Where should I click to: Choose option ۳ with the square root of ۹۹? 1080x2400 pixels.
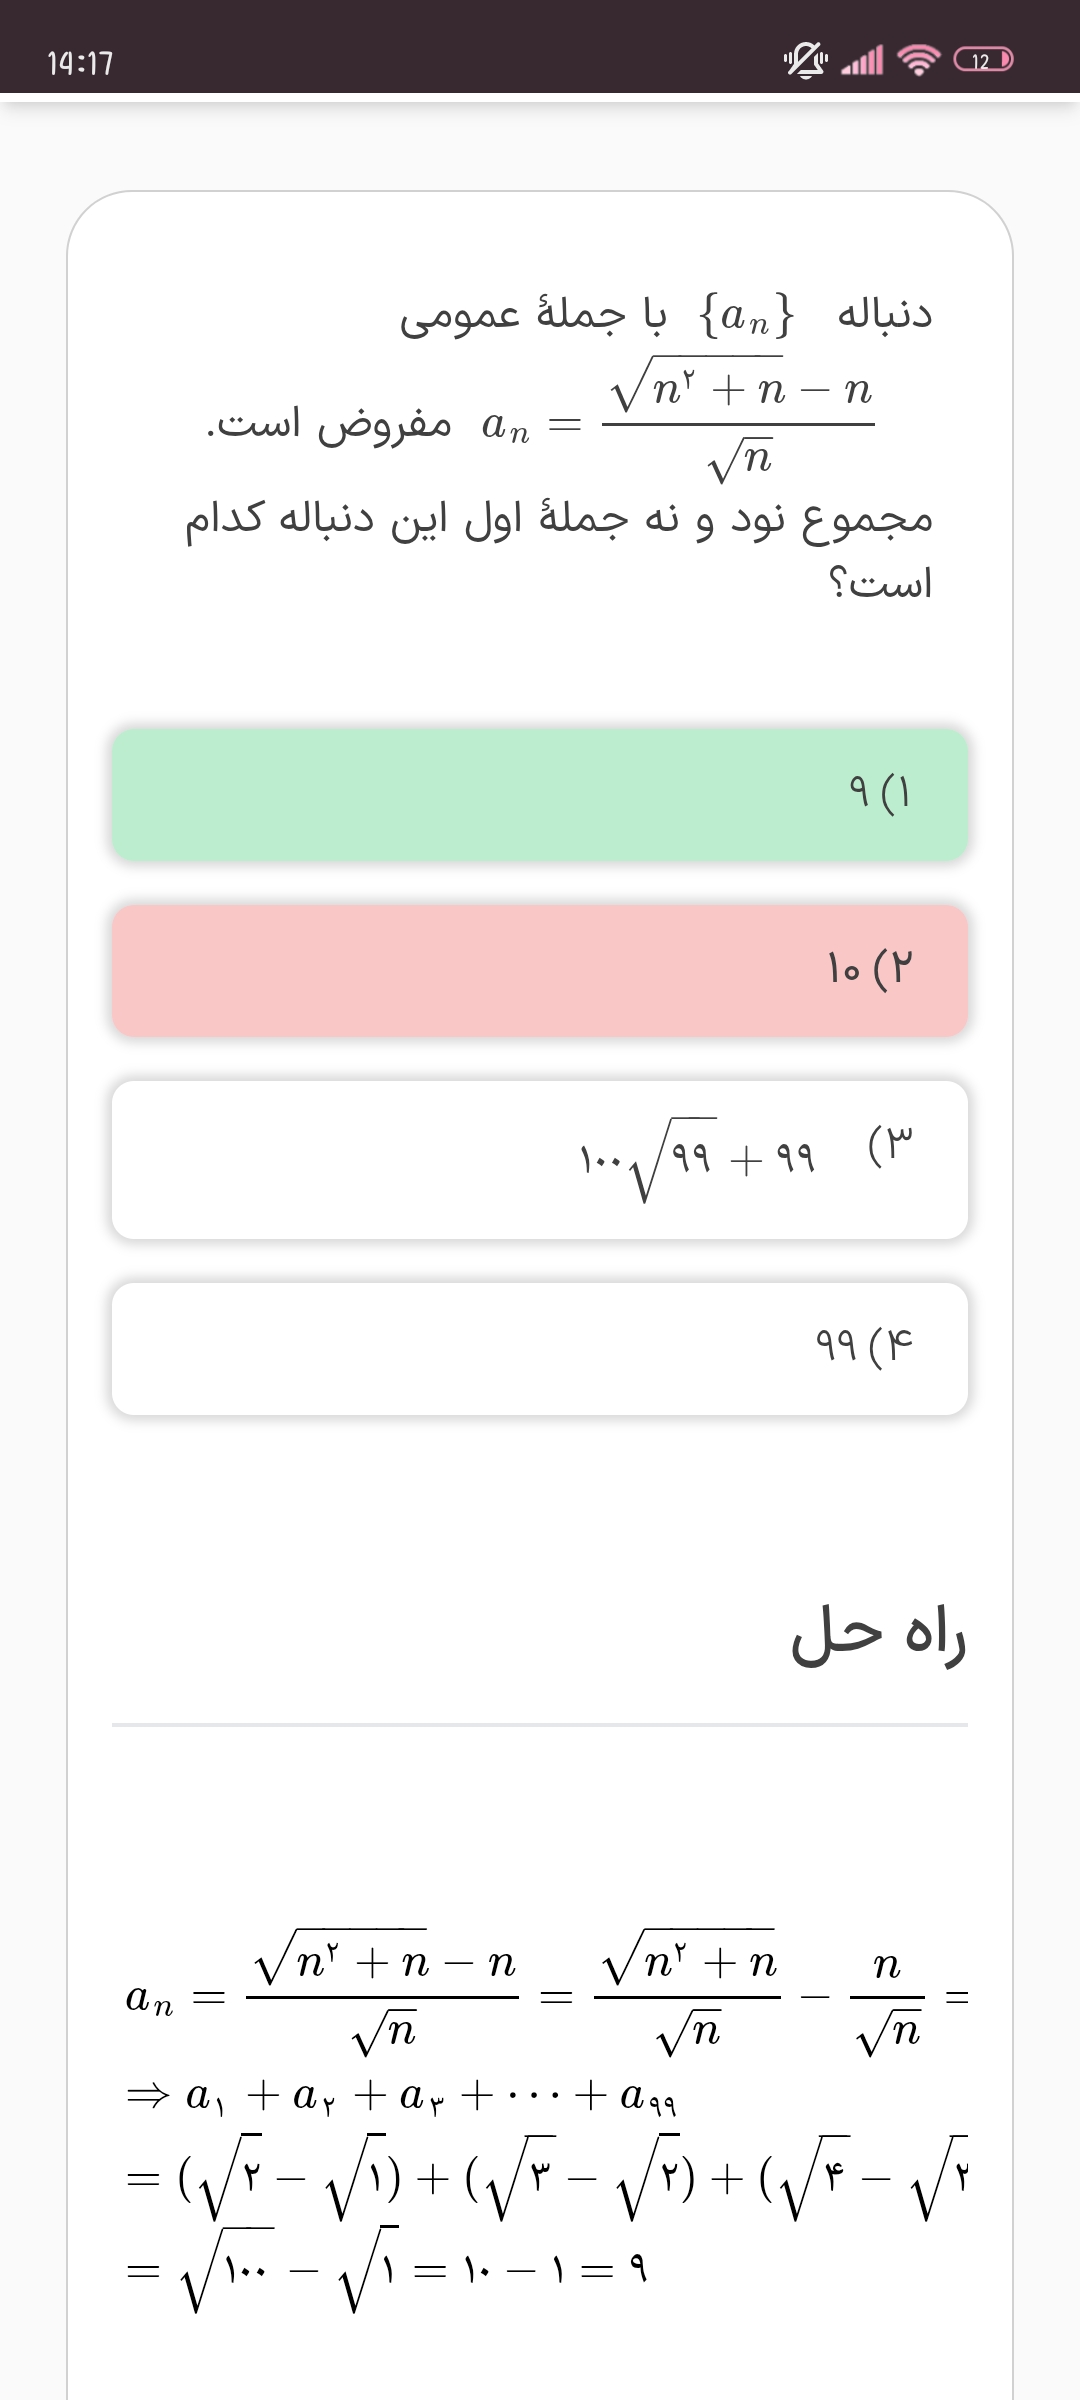point(540,1160)
